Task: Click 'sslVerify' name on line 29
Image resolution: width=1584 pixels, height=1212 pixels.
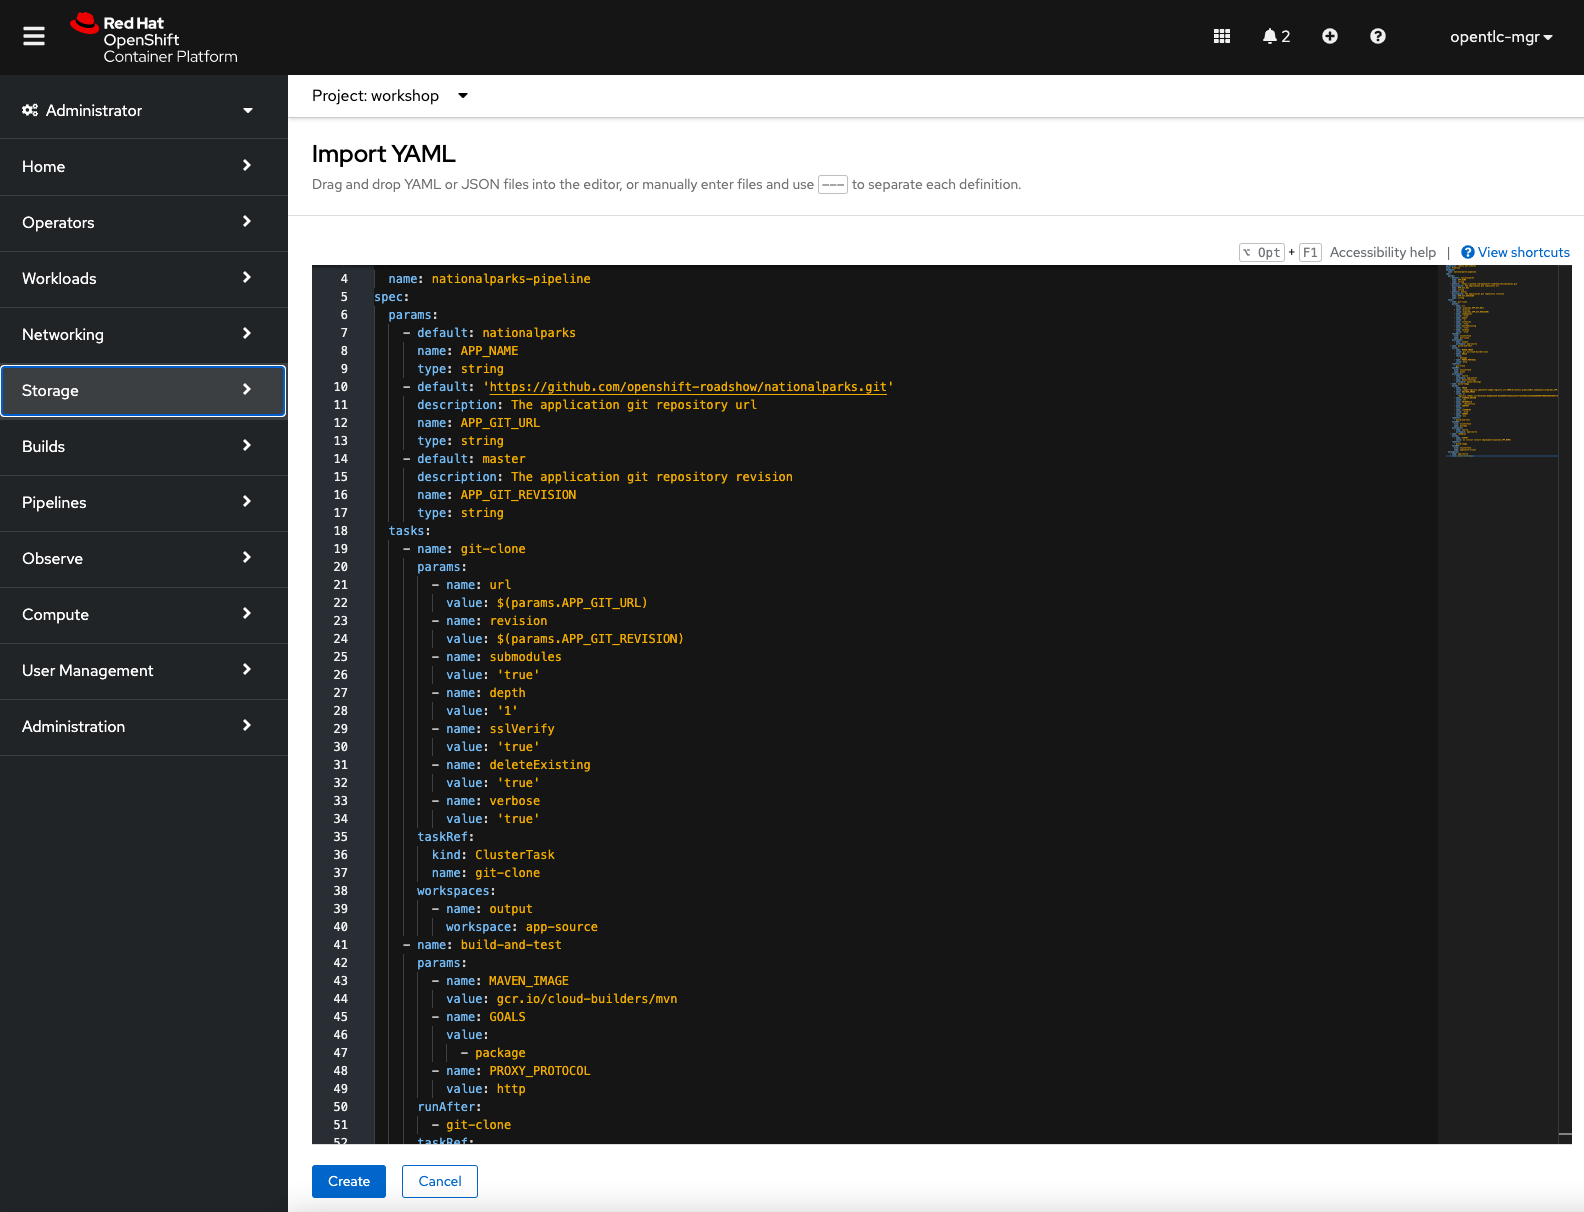Action: click(x=522, y=729)
